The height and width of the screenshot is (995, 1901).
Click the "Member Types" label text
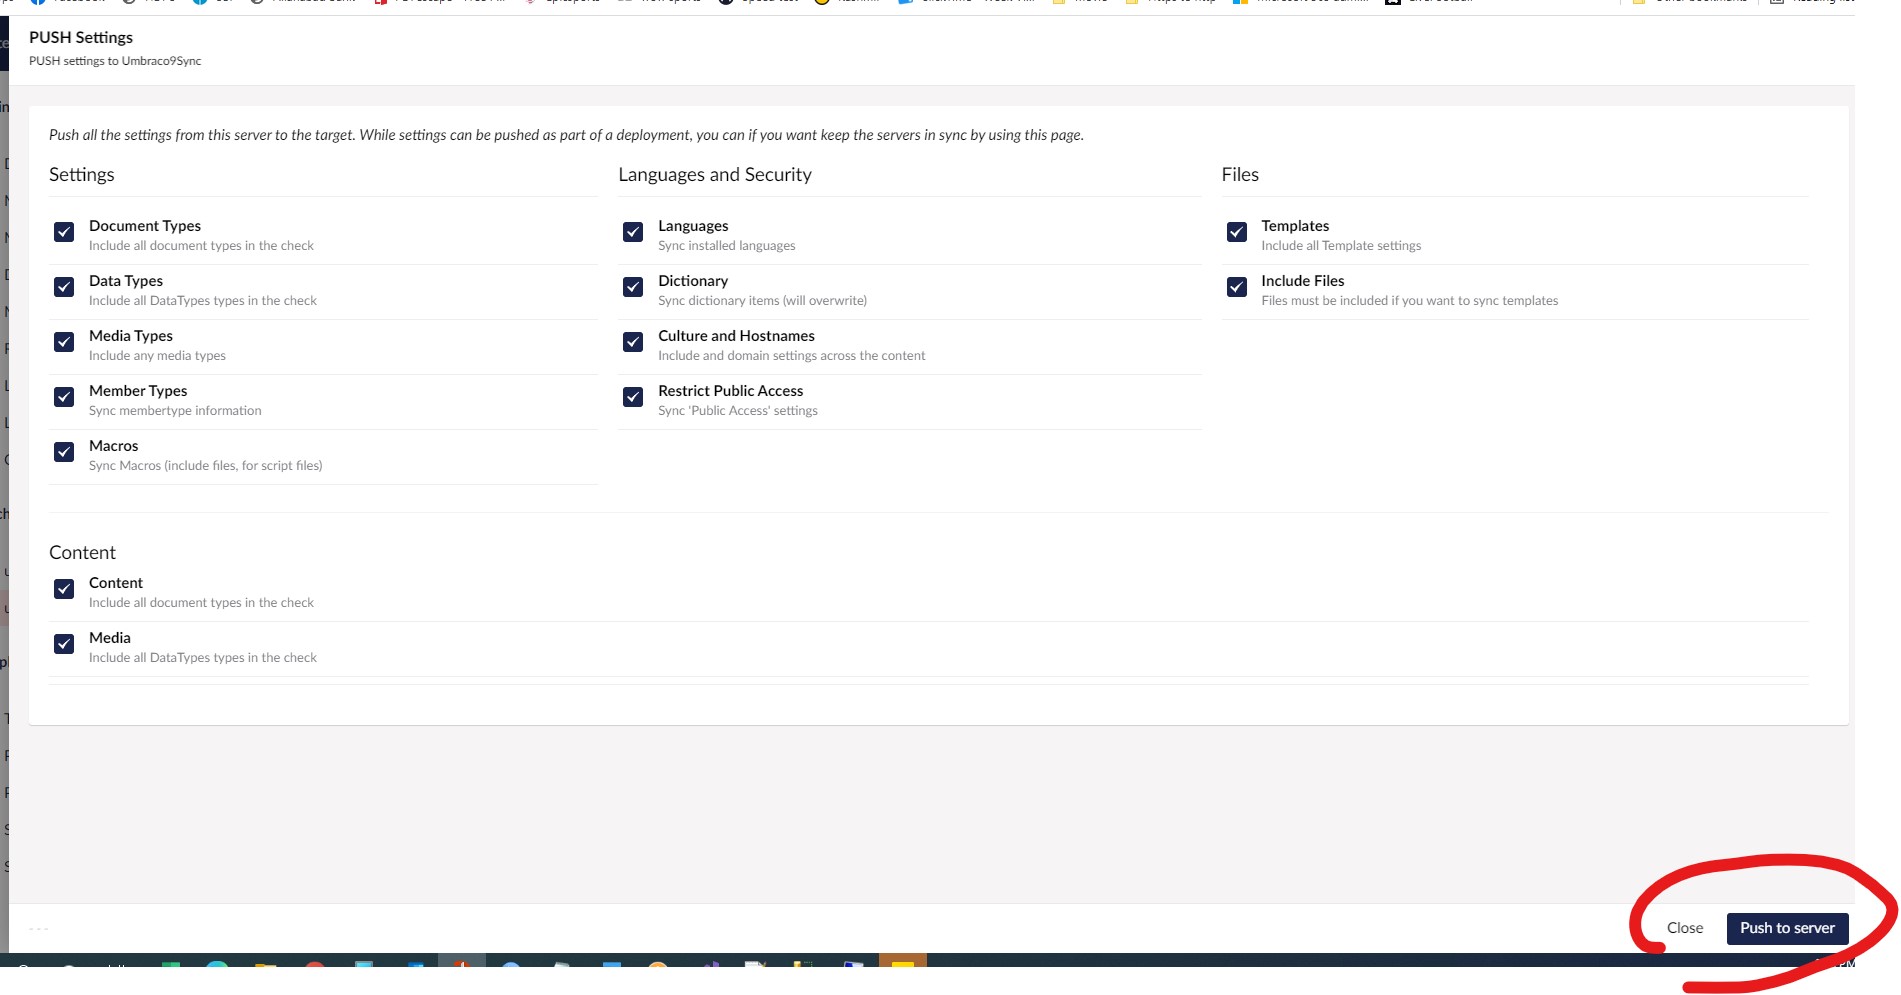tap(138, 391)
